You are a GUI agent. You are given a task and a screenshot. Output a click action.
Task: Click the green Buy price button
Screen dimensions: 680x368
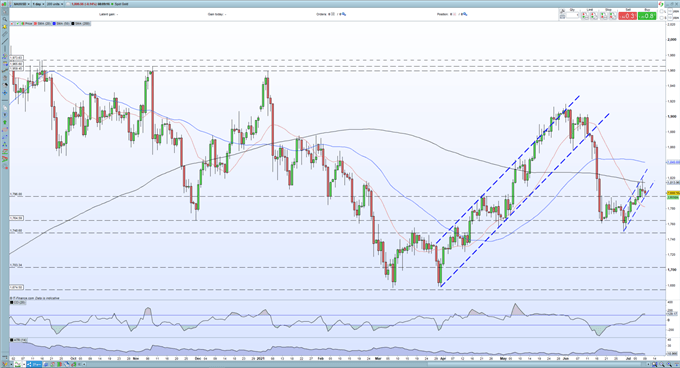(x=647, y=16)
